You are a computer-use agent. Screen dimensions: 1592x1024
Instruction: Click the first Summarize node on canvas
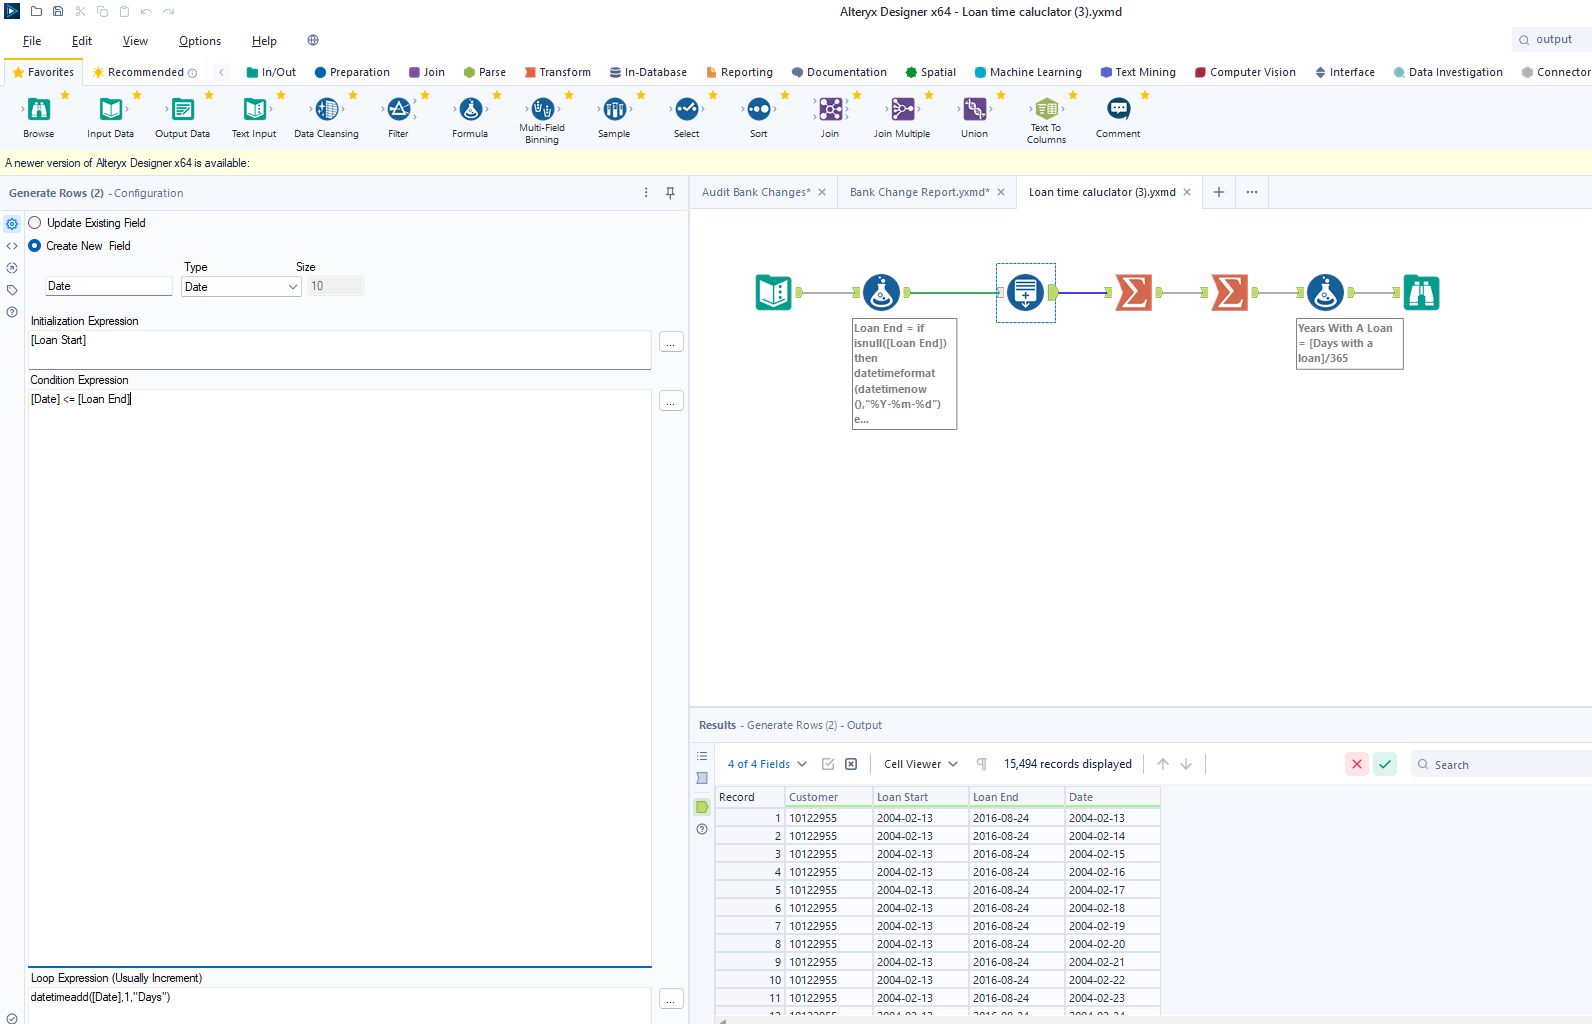[1133, 293]
